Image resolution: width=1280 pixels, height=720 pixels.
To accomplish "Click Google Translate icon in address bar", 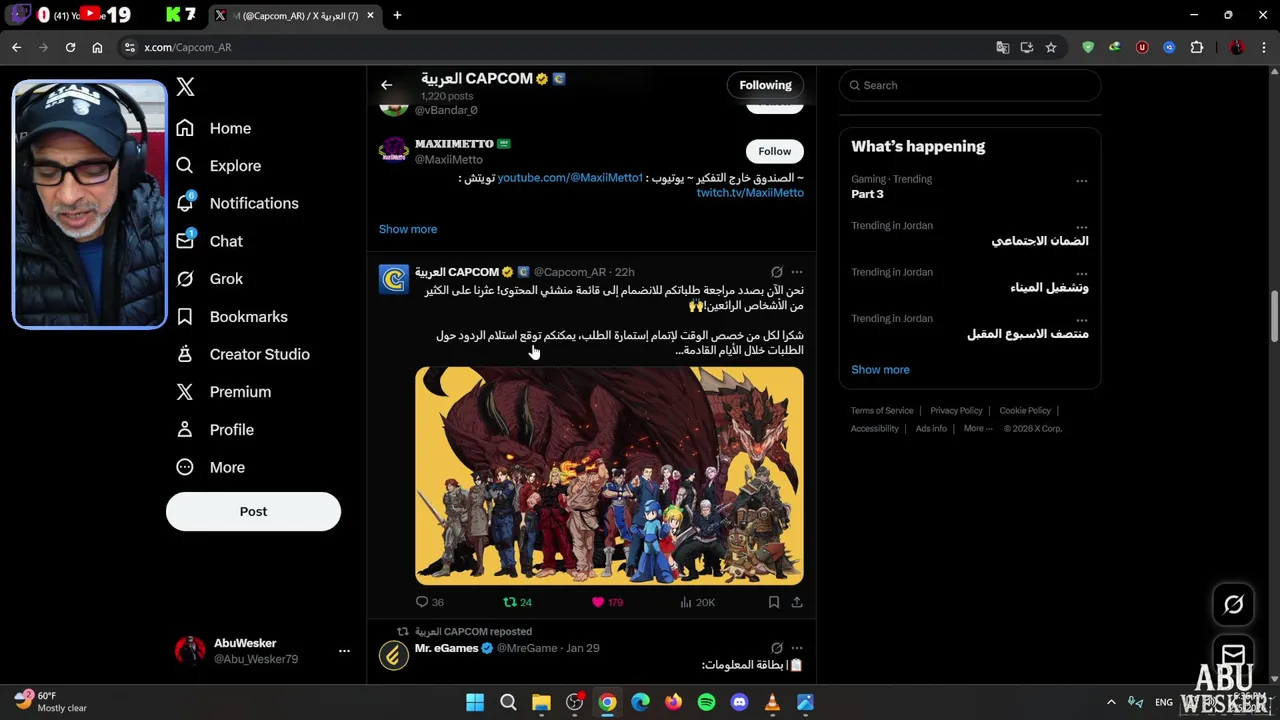I will pos(1003,47).
